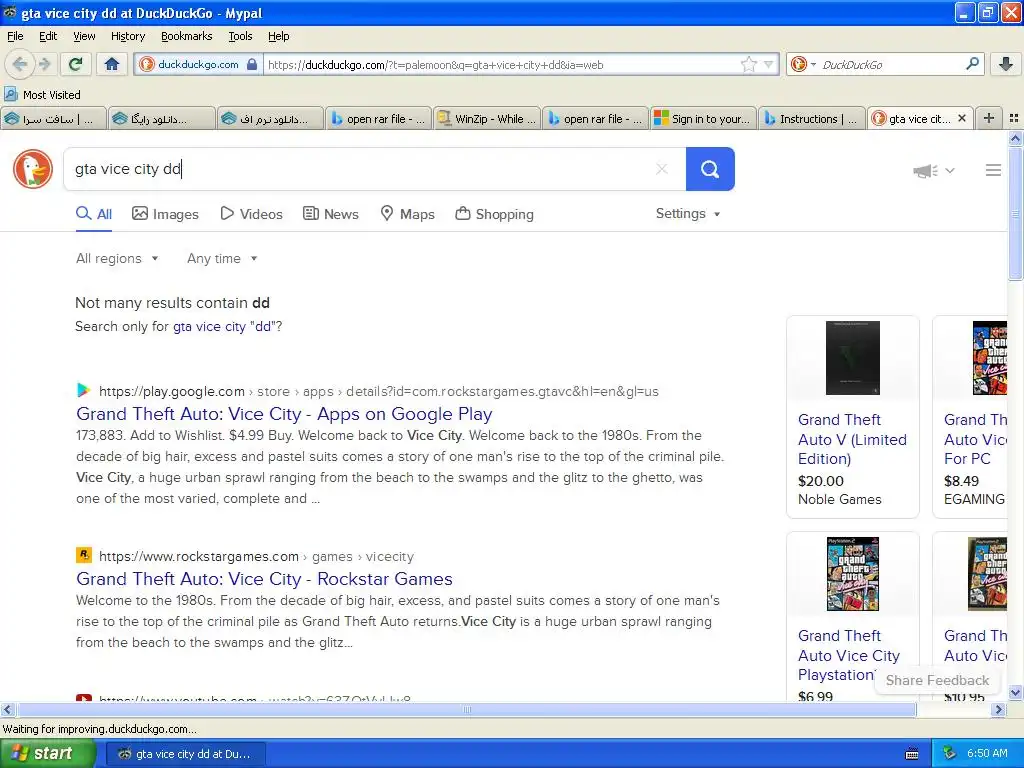This screenshot has height=768, width=1024.
Task: Click the magnifier in browser search box
Action: pos(972,64)
